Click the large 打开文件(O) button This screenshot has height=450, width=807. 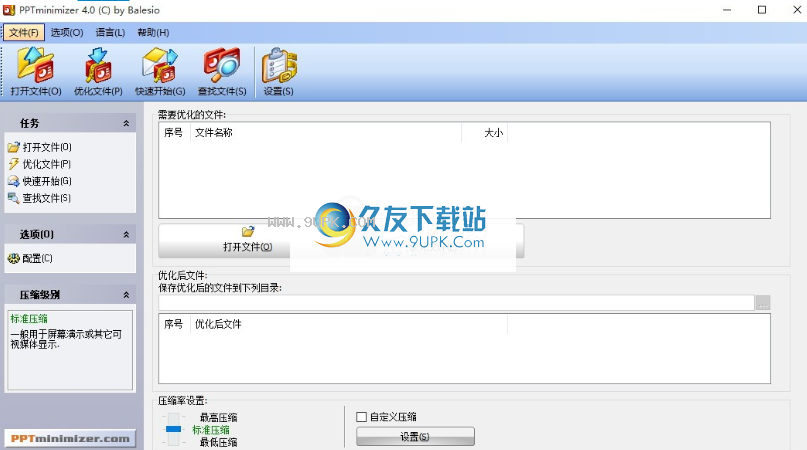pos(247,240)
